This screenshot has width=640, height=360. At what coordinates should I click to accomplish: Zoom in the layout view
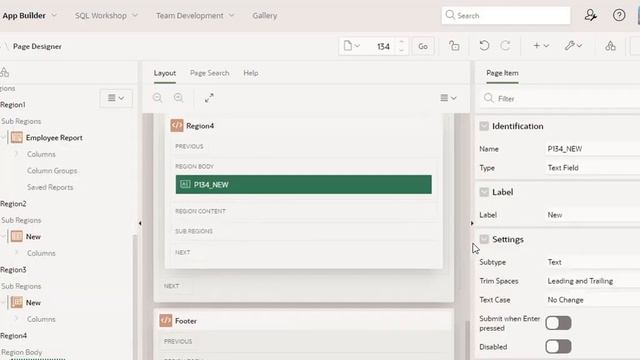point(178,98)
